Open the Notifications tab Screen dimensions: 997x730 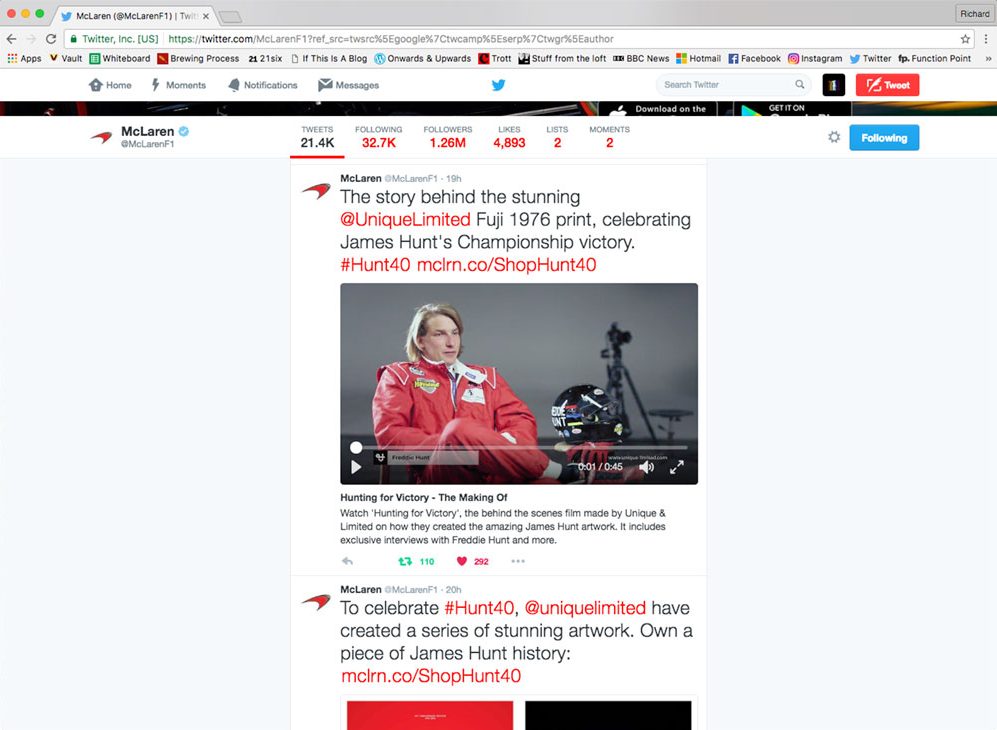click(x=263, y=85)
